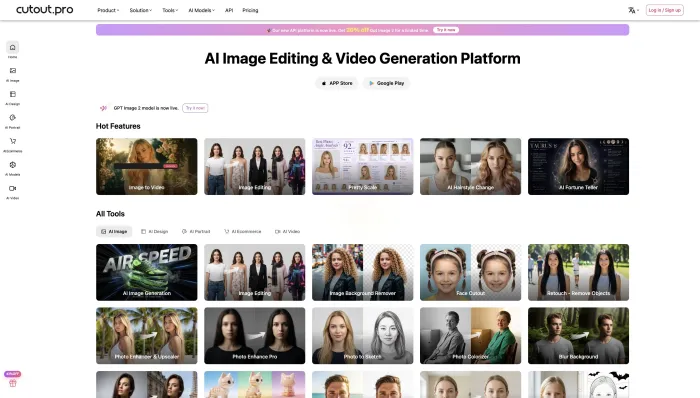Click the language translate icon in header
This screenshot has height=398, width=700.
coord(632,10)
